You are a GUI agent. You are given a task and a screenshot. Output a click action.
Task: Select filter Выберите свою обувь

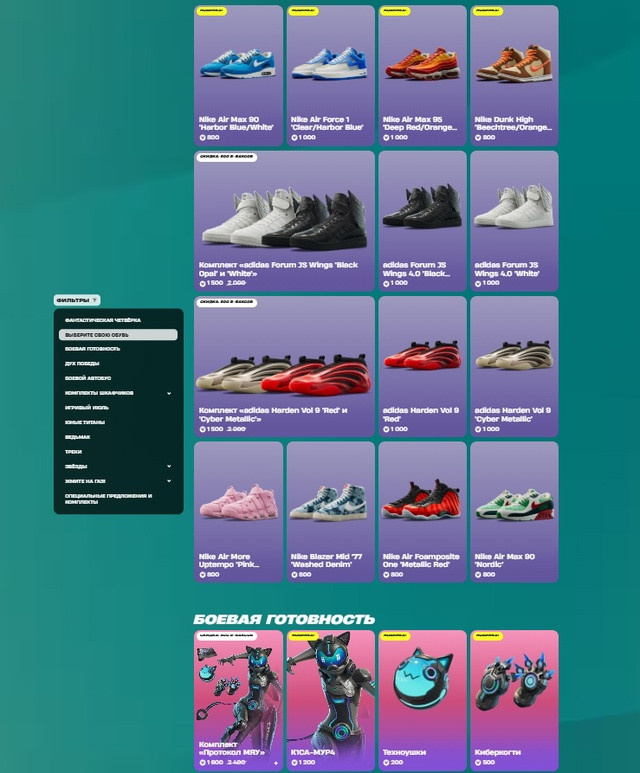(118, 335)
